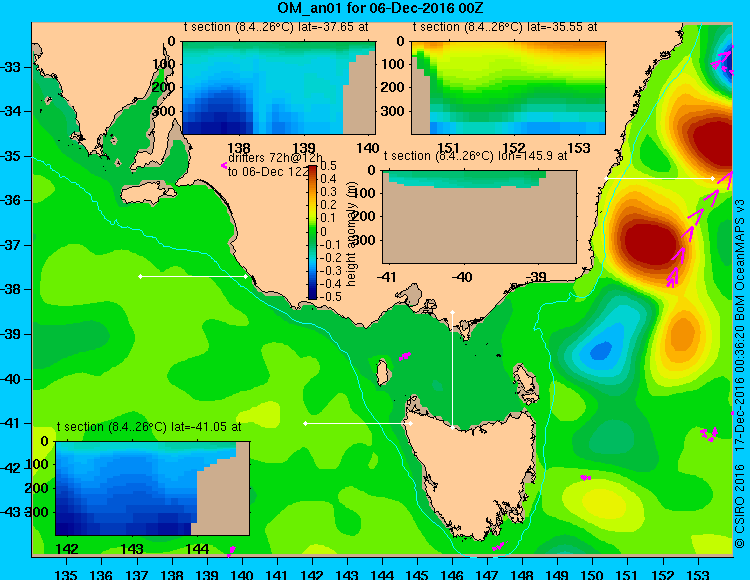The width and height of the screenshot is (750, 580).
Task: Click the magenta drifter track in Bass Strait
Action: pos(405,356)
